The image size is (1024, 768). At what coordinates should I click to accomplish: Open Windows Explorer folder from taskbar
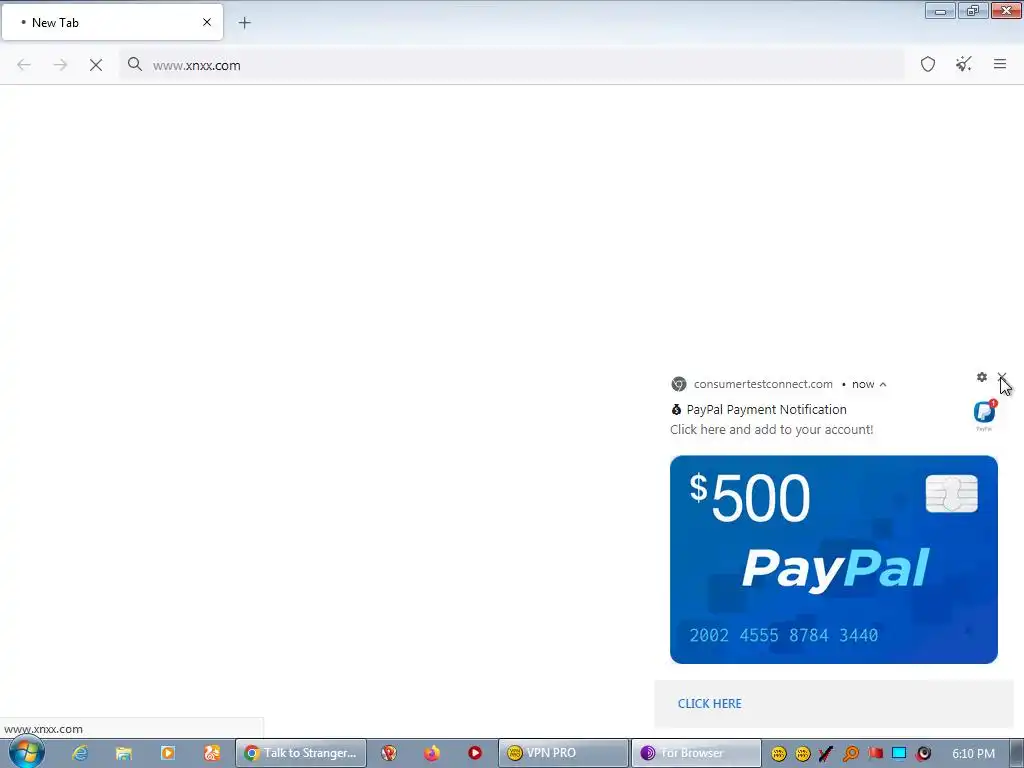(123, 753)
